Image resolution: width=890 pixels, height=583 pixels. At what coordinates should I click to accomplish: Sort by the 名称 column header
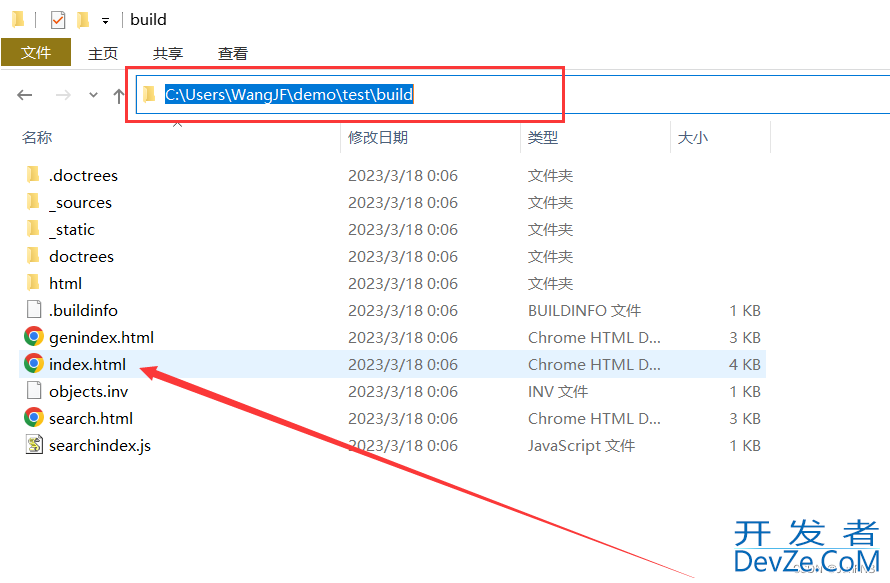[37, 137]
